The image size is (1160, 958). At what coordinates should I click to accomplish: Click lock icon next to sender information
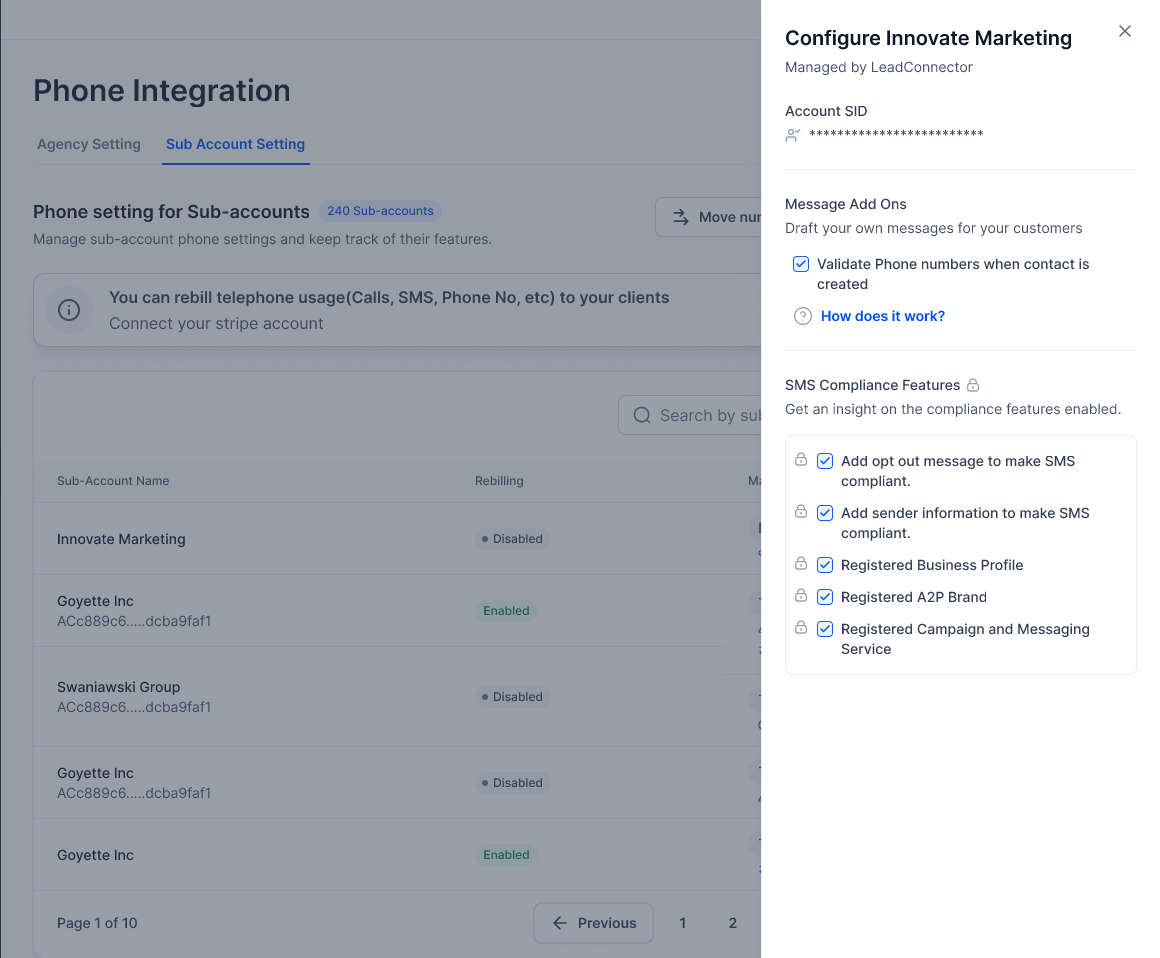coord(801,511)
